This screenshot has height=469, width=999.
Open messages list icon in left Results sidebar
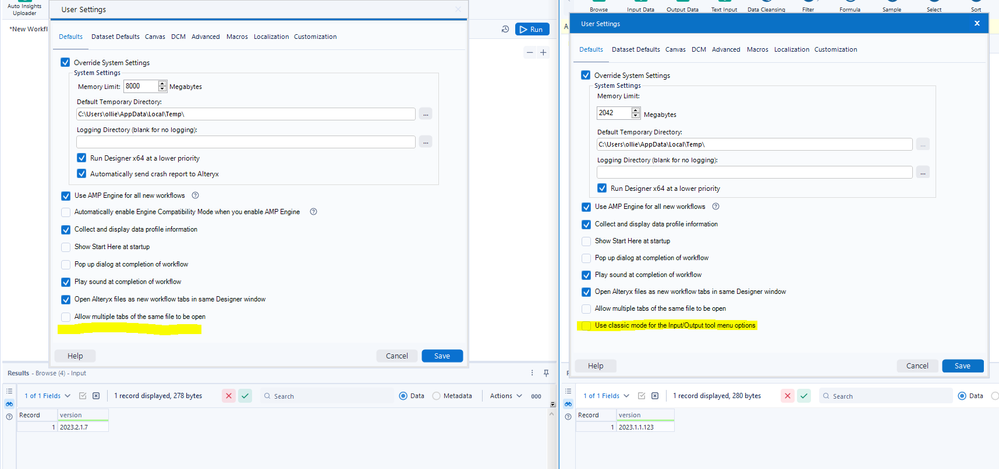9,391
